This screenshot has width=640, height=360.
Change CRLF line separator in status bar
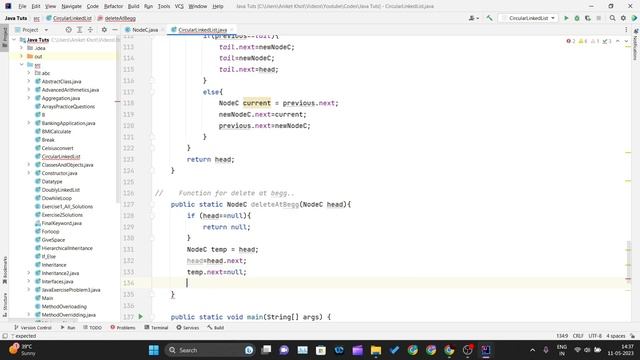coord(578,336)
